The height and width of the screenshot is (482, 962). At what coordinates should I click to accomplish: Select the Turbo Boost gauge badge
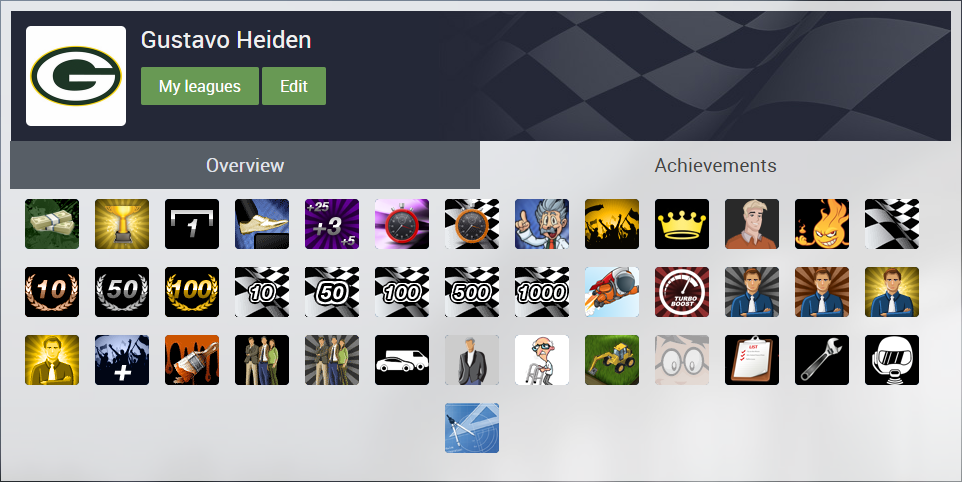coord(682,292)
